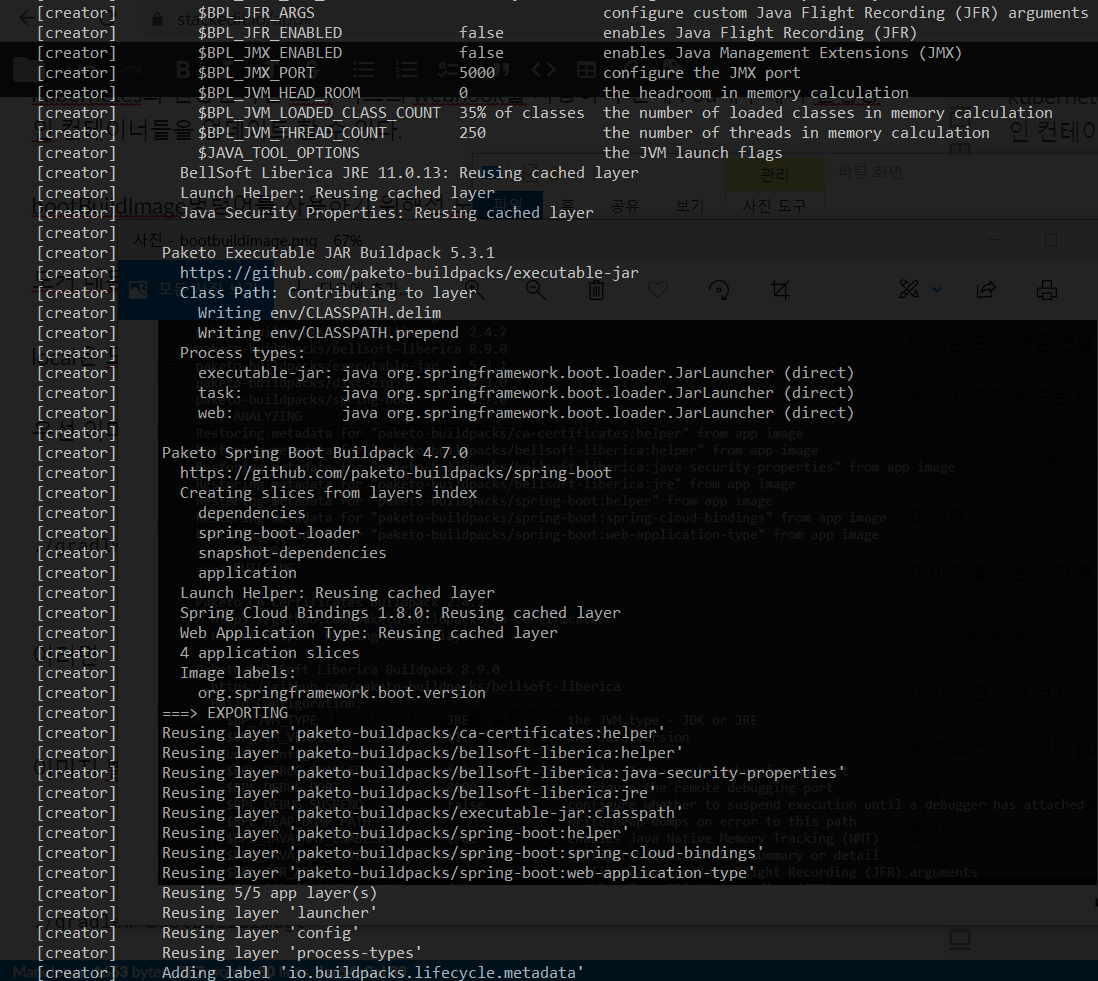
Task: Click the table icon in StackEdit toolbar
Action: pyautogui.click(x=586, y=70)
